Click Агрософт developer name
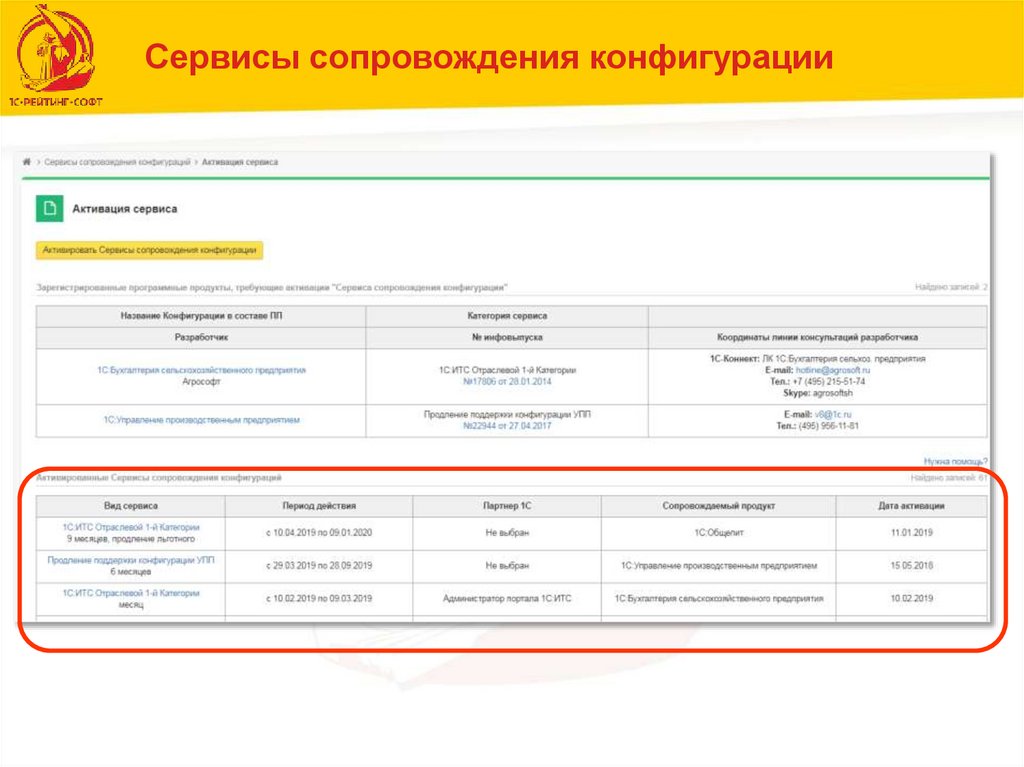The height and width of the screenshot is (767, 1024). coord(201,382)
